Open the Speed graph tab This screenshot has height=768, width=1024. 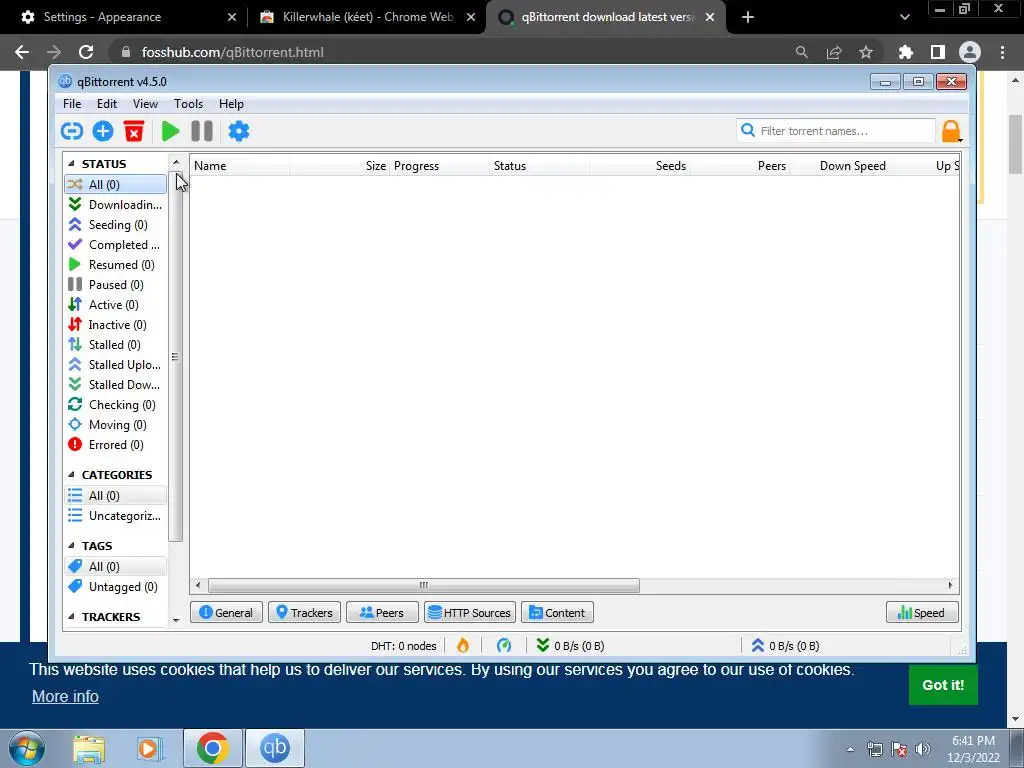922,613
